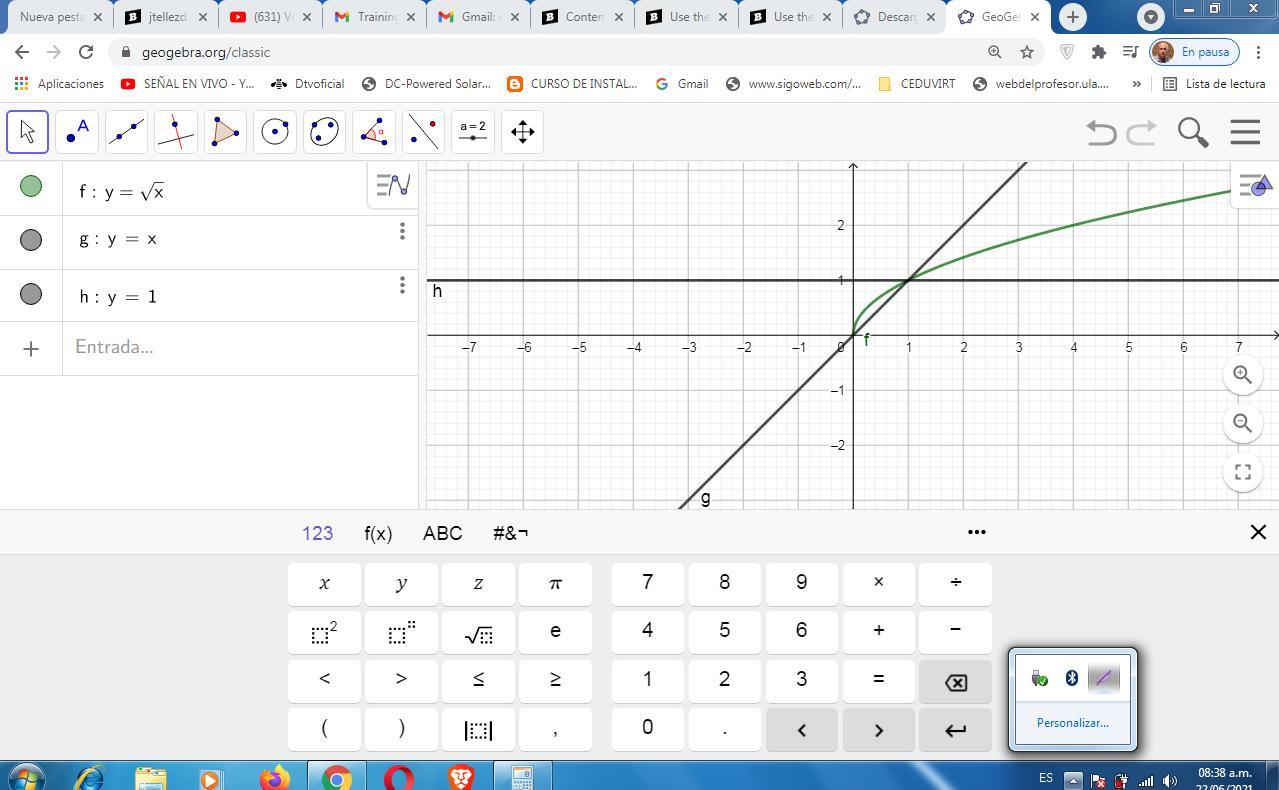Select the Move Graphics View tool
Viewport: 1279px width, 790px height.
click(x=522, y=132)
